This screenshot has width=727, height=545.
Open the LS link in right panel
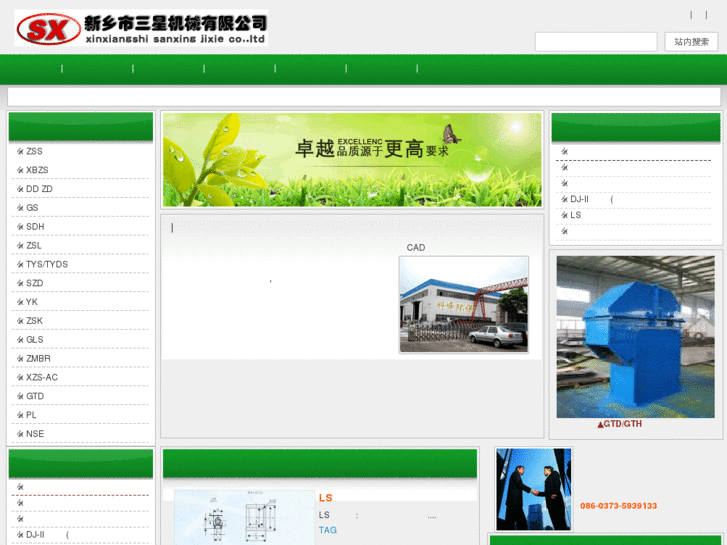(575, 215)
